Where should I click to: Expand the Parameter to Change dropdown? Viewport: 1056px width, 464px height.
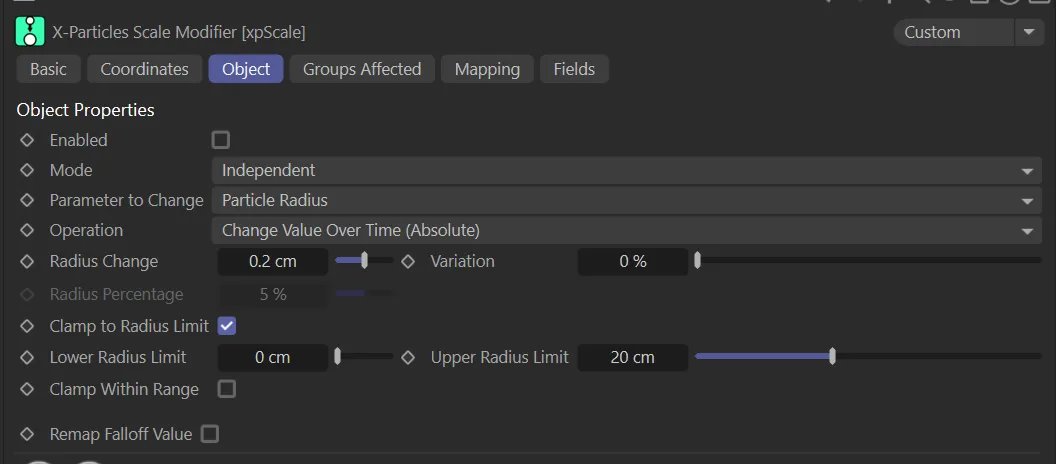tap(626, 200)
